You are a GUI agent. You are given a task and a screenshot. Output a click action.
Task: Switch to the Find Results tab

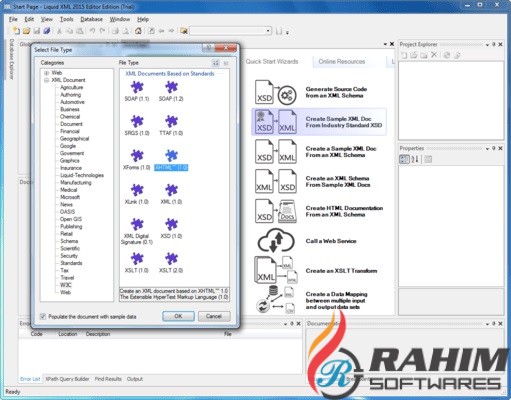pyautogui.click(x=108, y=379)
